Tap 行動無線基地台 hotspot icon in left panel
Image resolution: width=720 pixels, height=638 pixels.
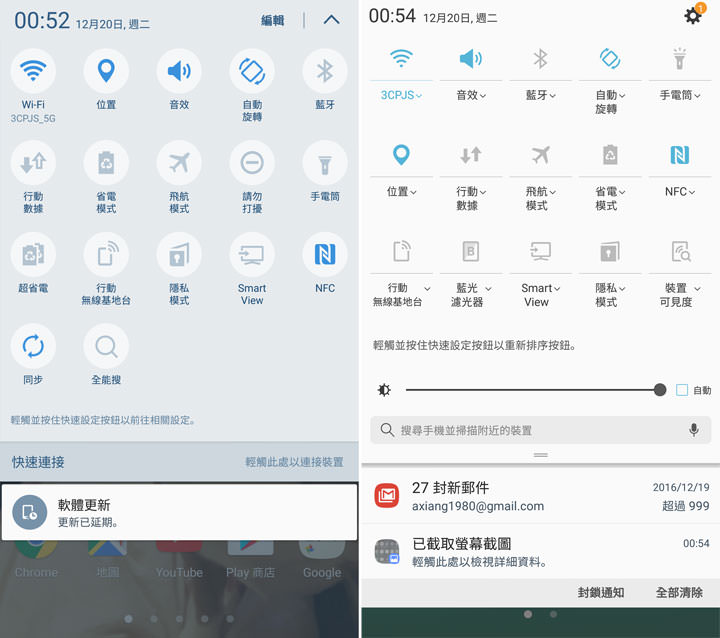(x=106, y=254)
